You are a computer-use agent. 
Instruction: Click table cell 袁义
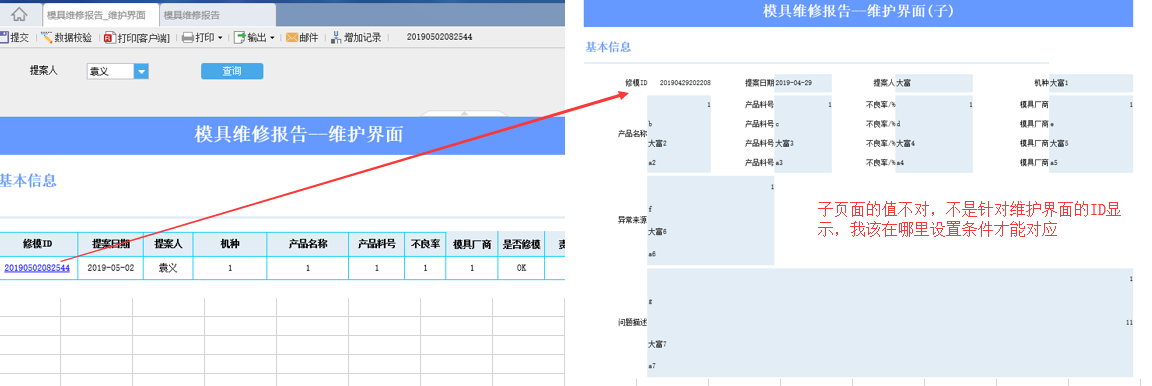(168, 268)
